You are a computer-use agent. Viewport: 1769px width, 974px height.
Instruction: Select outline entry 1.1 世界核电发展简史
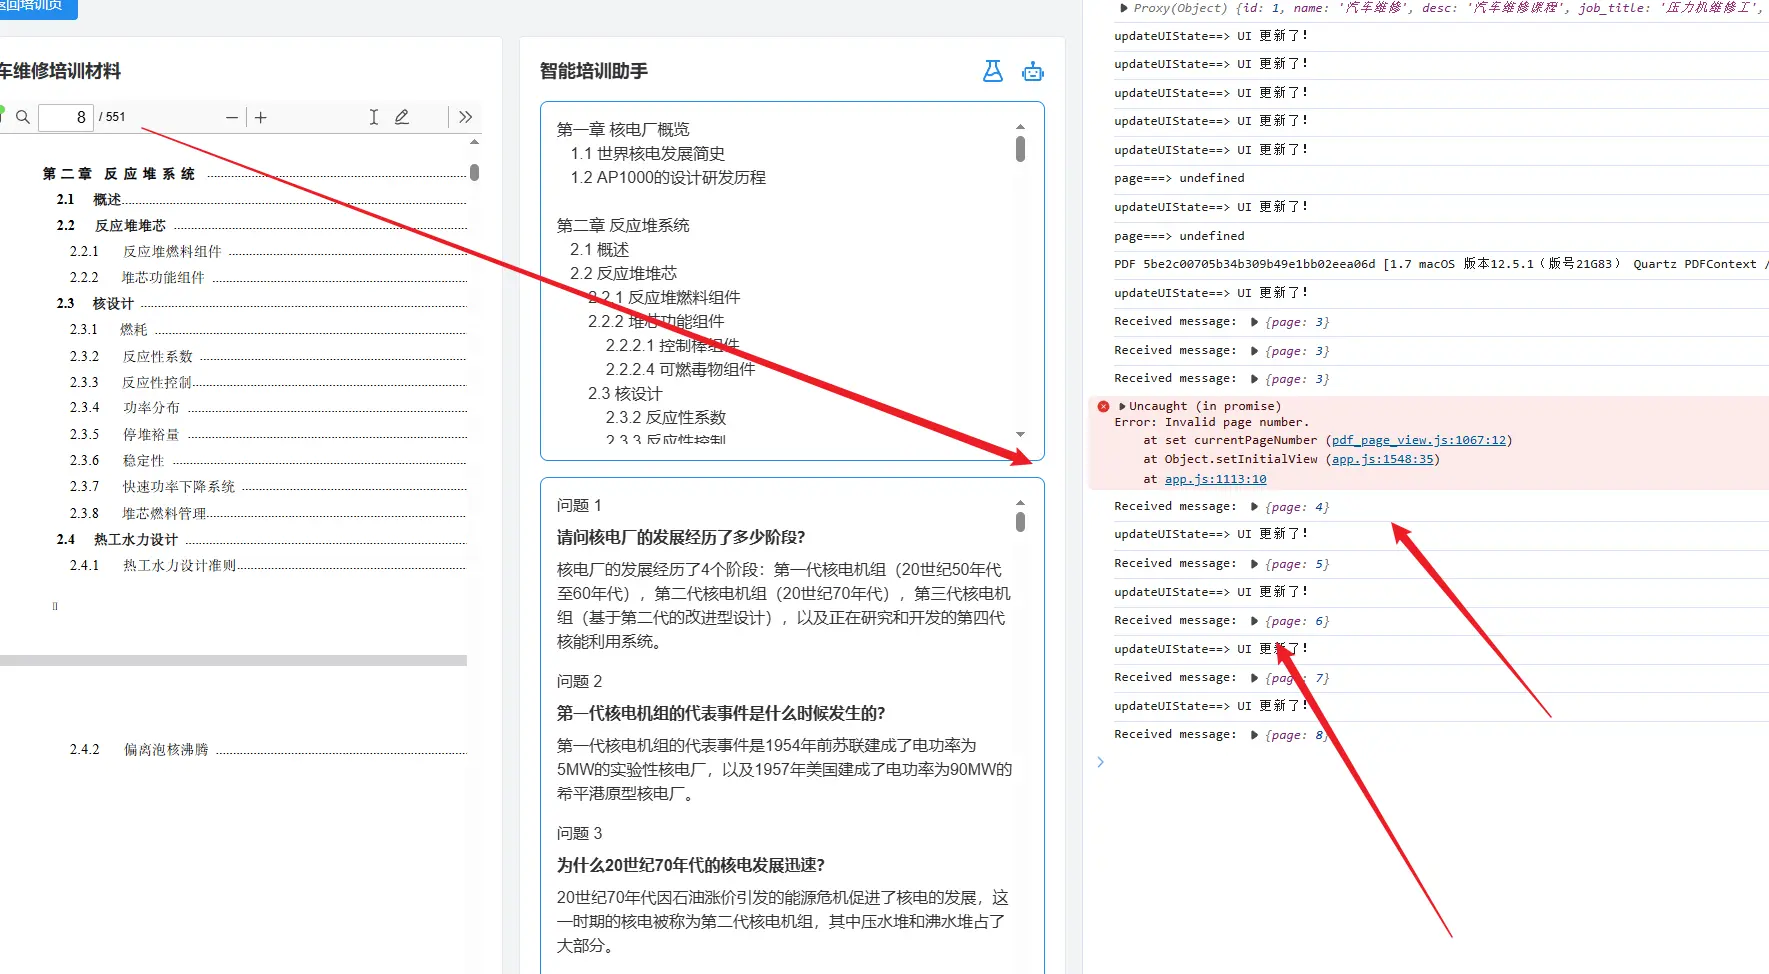pos(647,154)
